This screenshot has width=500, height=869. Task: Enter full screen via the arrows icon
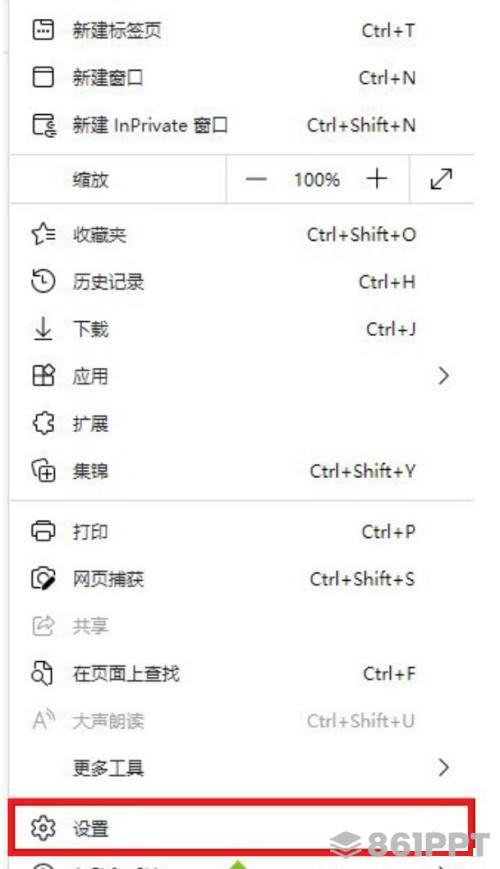click(441, 179)
